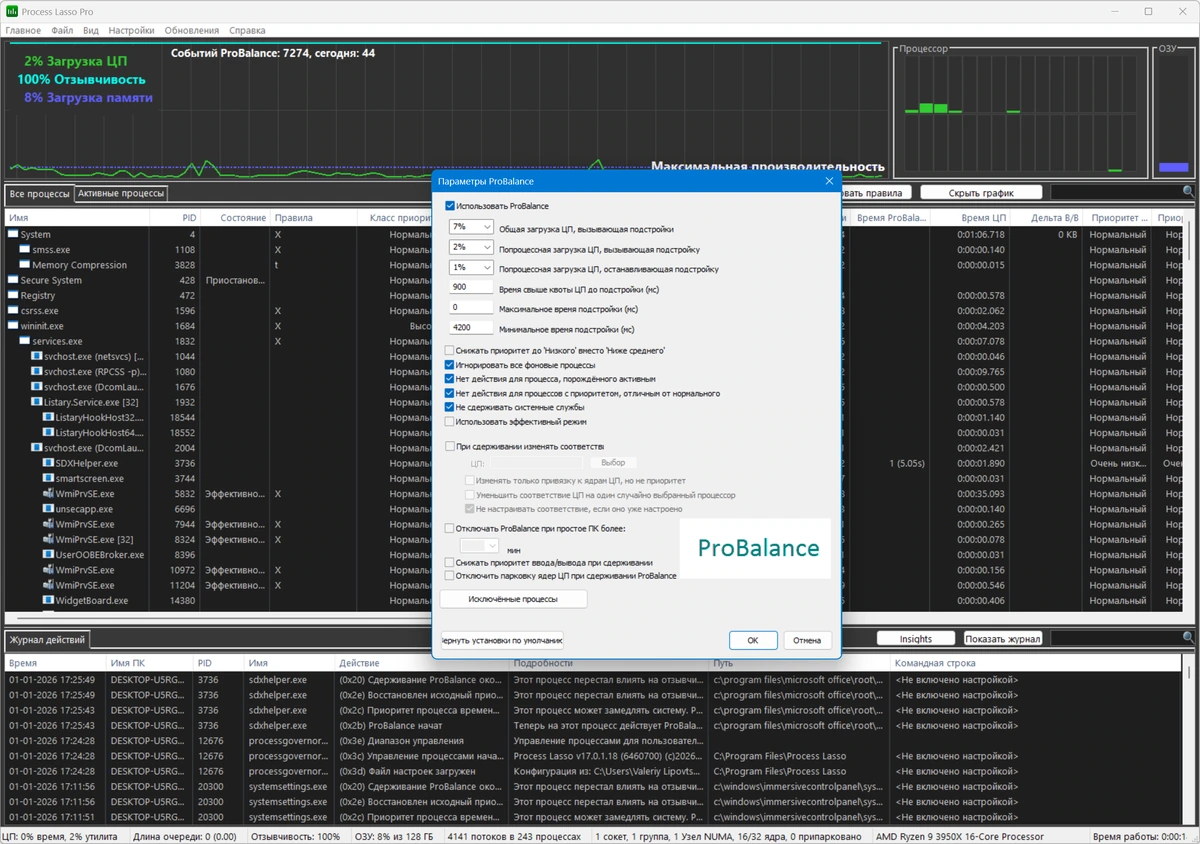Image resolution: width=1200 pixels, height=844 pixels.
Task: Enable 'Использовать эффективный режим' checkbox
Action: click(x=450, y=422)
